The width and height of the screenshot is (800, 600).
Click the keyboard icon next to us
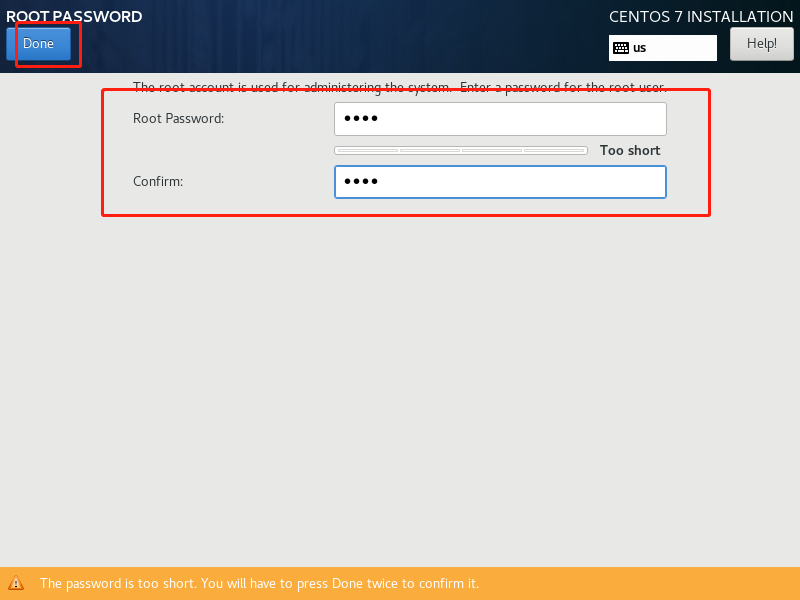click(x=621, y=48)
